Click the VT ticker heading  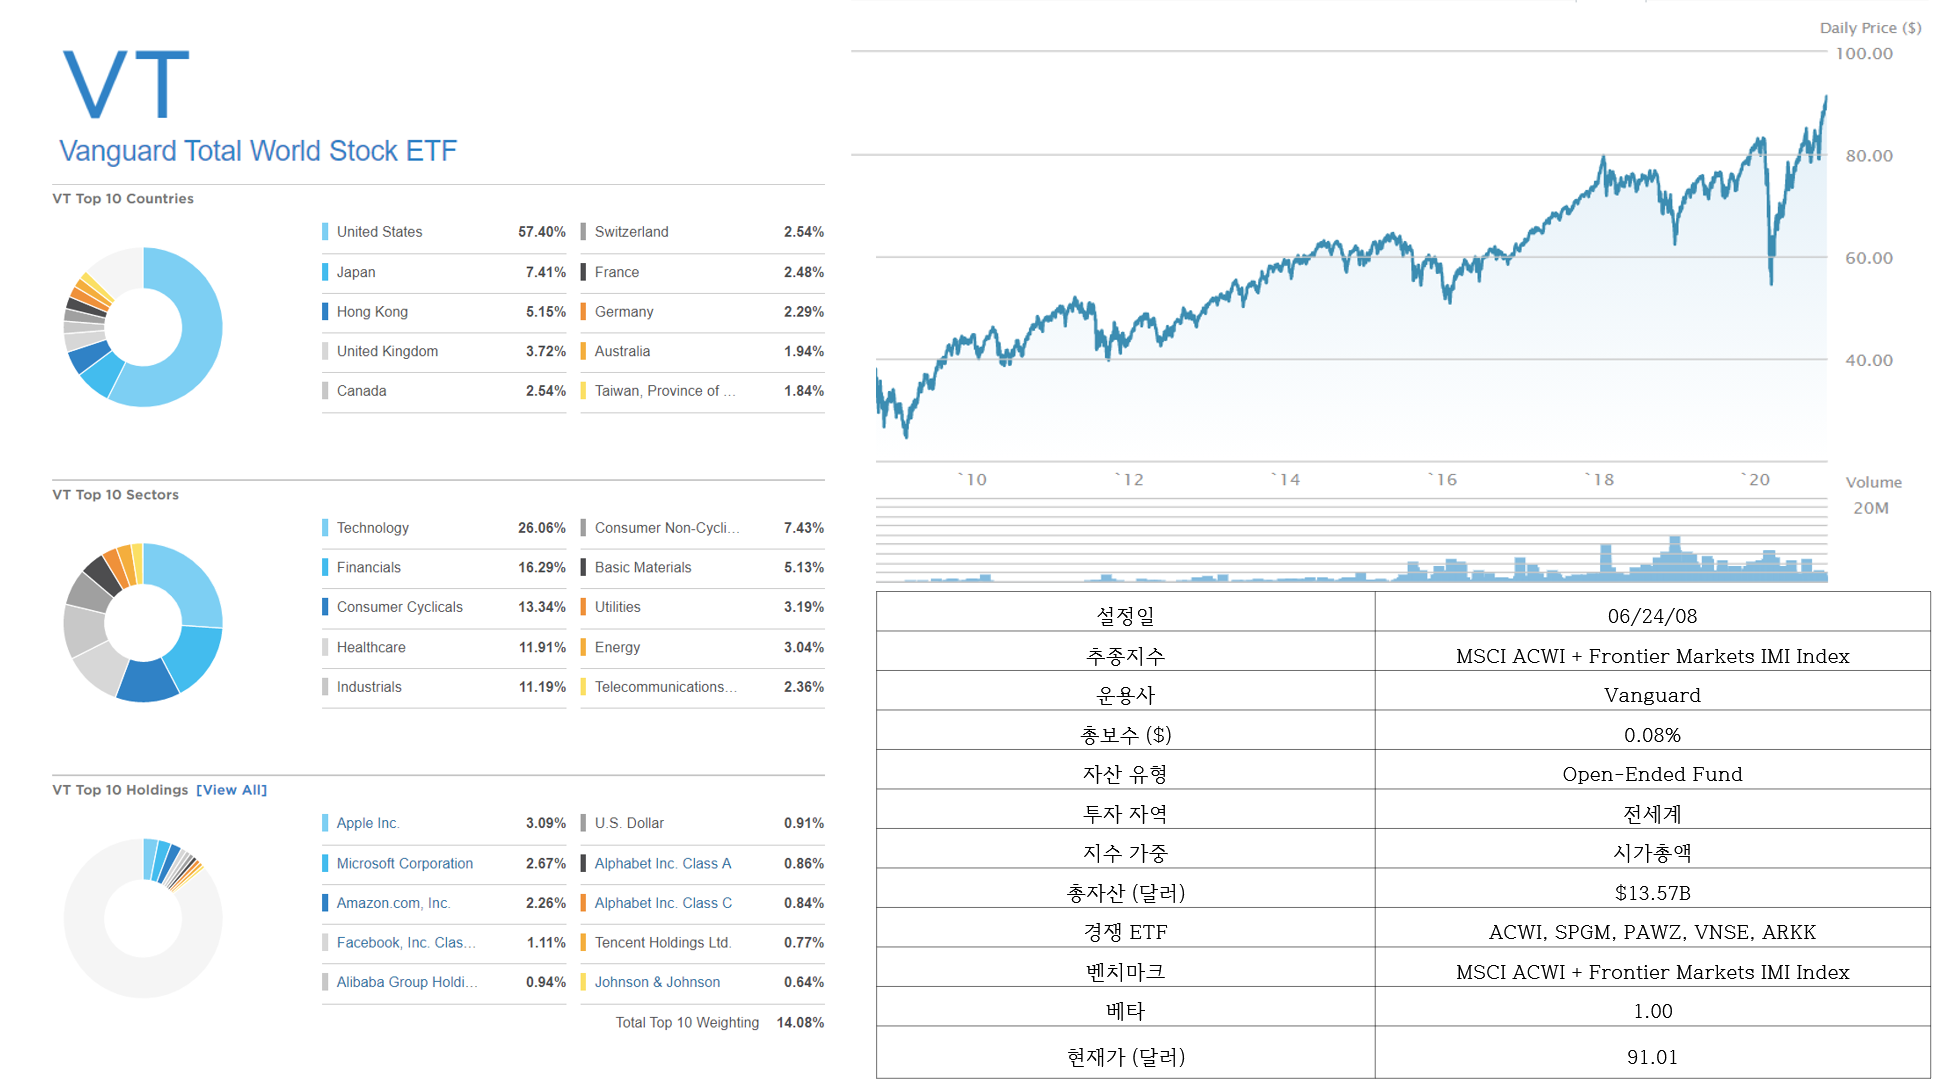[126, 85]
